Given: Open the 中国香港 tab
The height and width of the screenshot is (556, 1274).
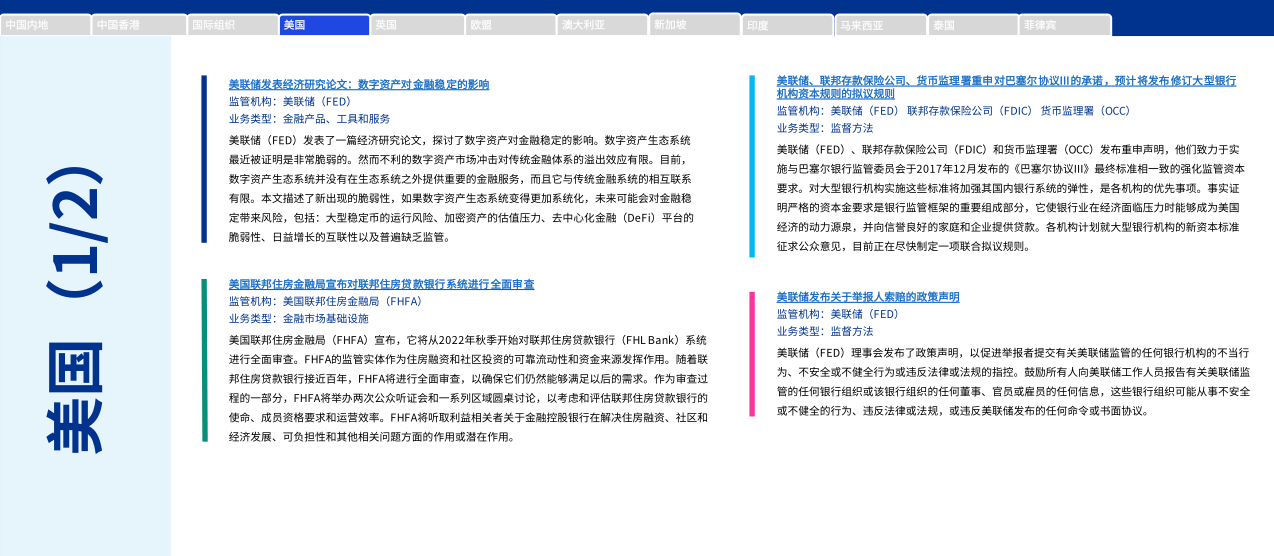Looking at the screenshot, I should coord(139,25).
